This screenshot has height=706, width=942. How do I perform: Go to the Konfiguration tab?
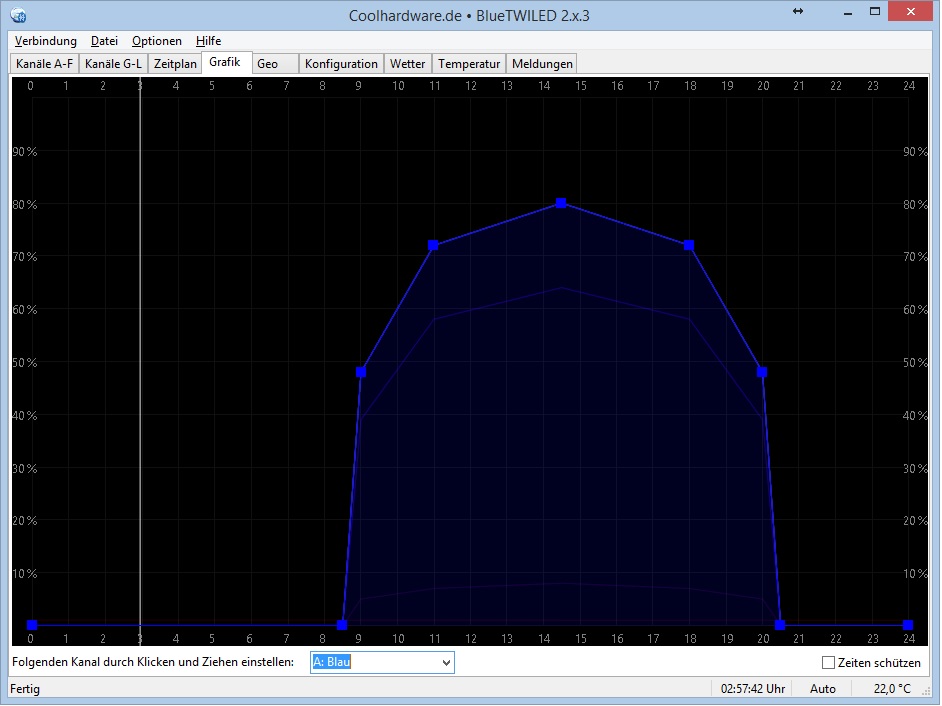point(341,64)
